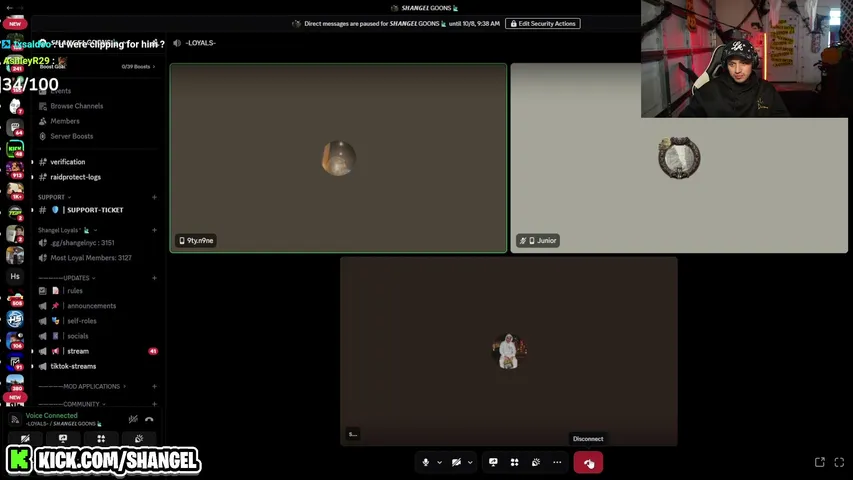Add channel to MOD APPLICATIONS category
This screenshot has height=480, width=853.
(x=154, y=386)
